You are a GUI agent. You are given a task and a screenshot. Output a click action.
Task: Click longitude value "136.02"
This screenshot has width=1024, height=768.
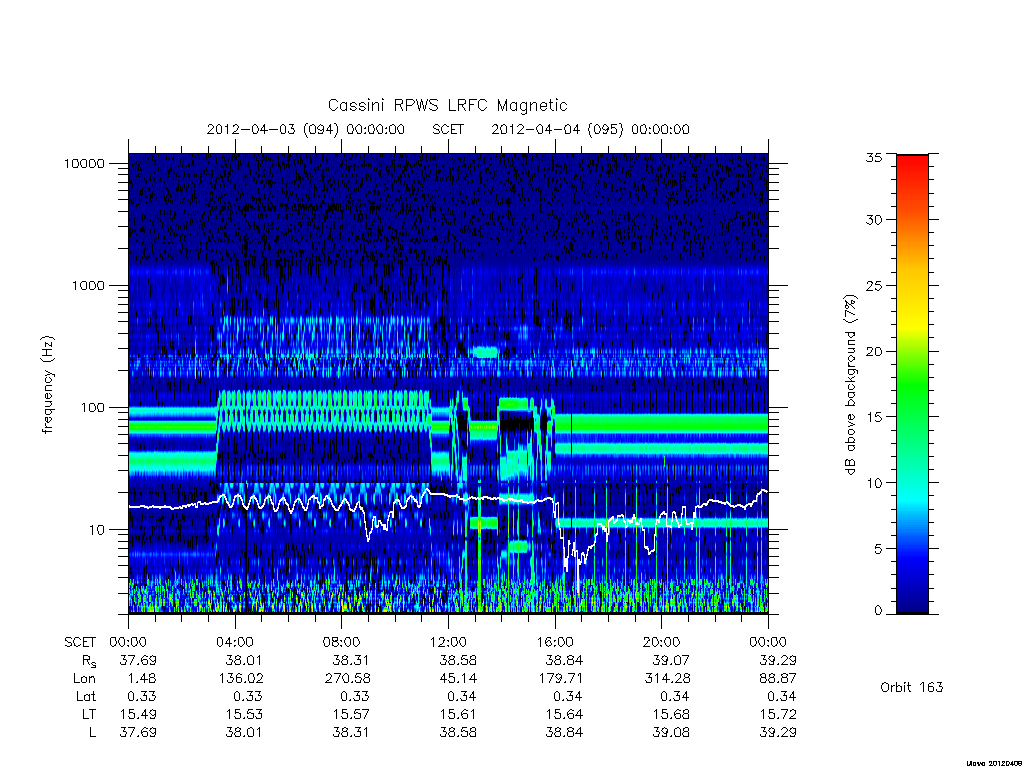240,679
